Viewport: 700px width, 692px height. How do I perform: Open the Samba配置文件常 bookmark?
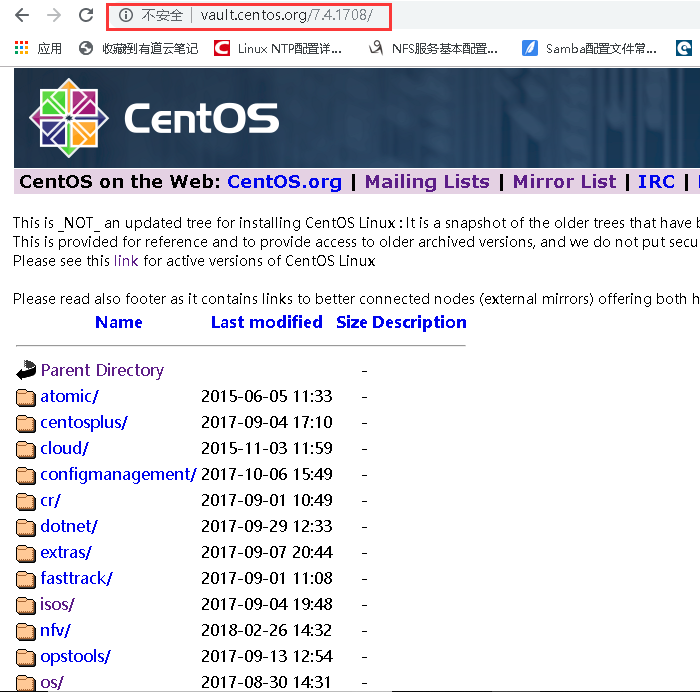click(589, 48)
